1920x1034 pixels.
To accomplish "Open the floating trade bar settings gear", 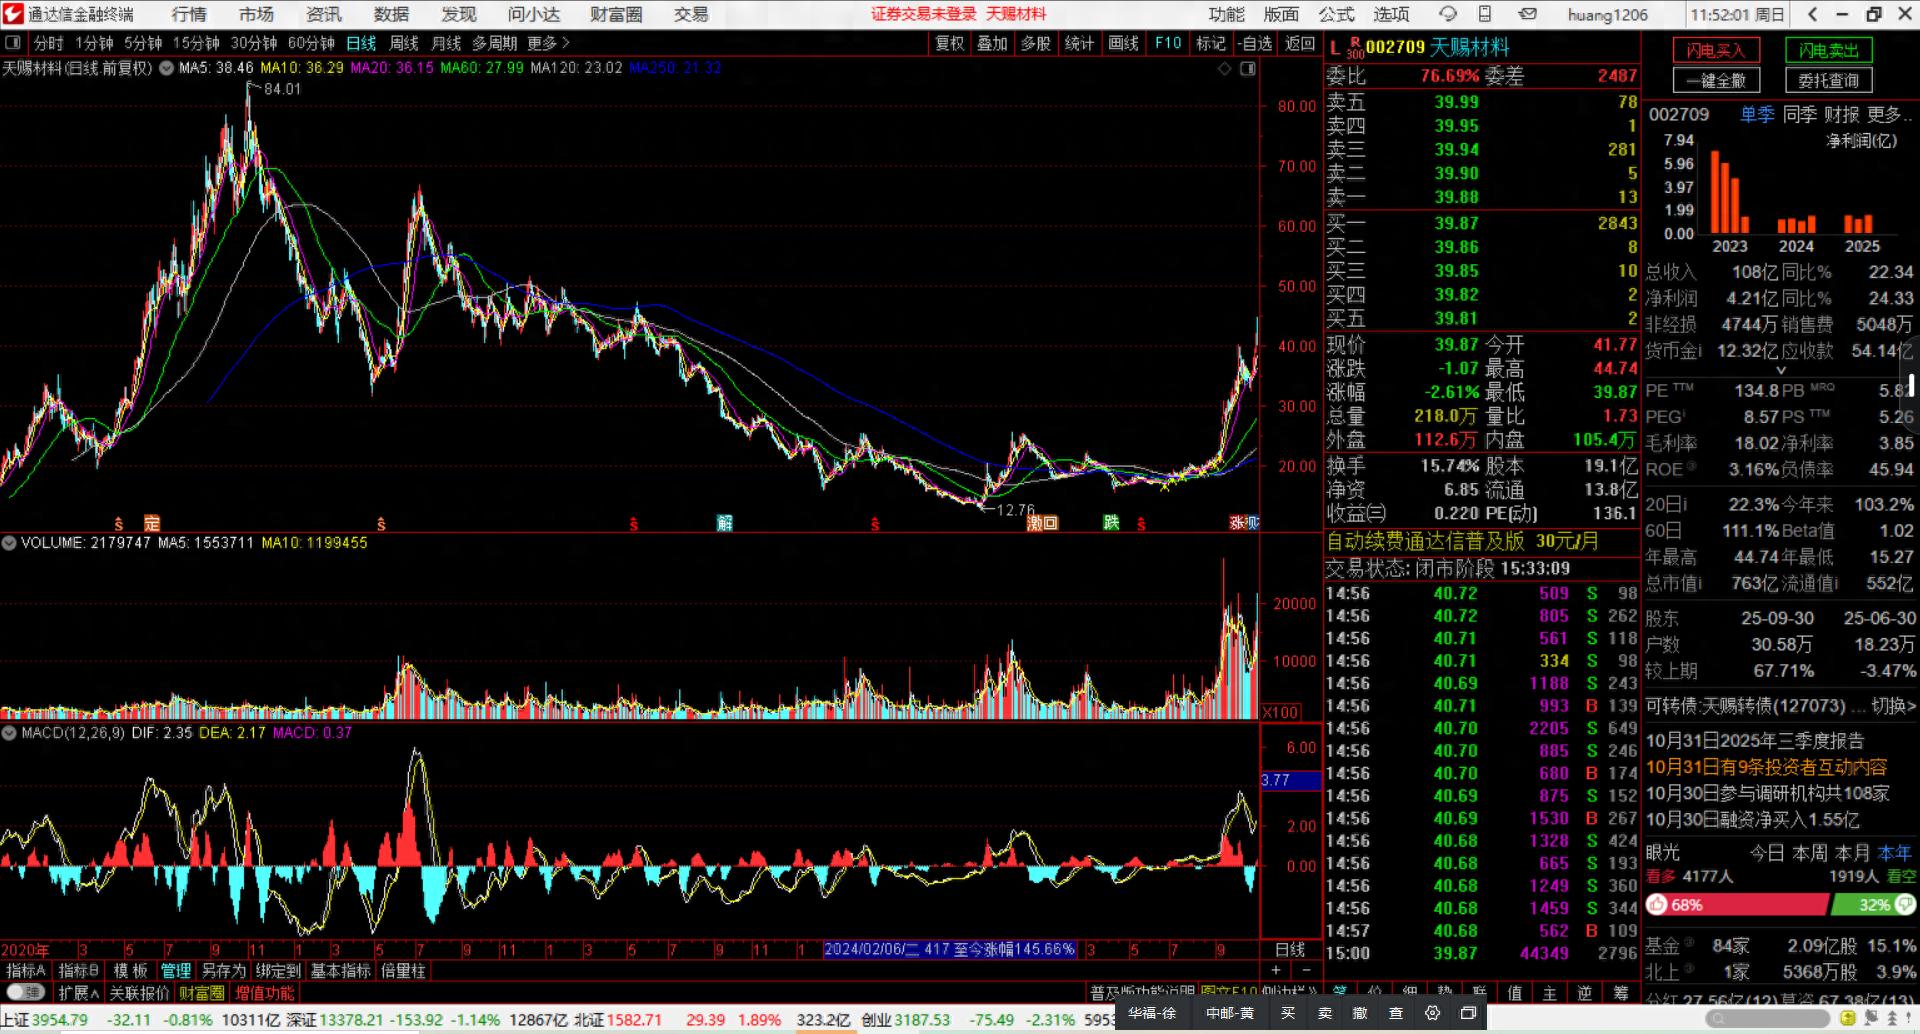I will [1432, 1013].
